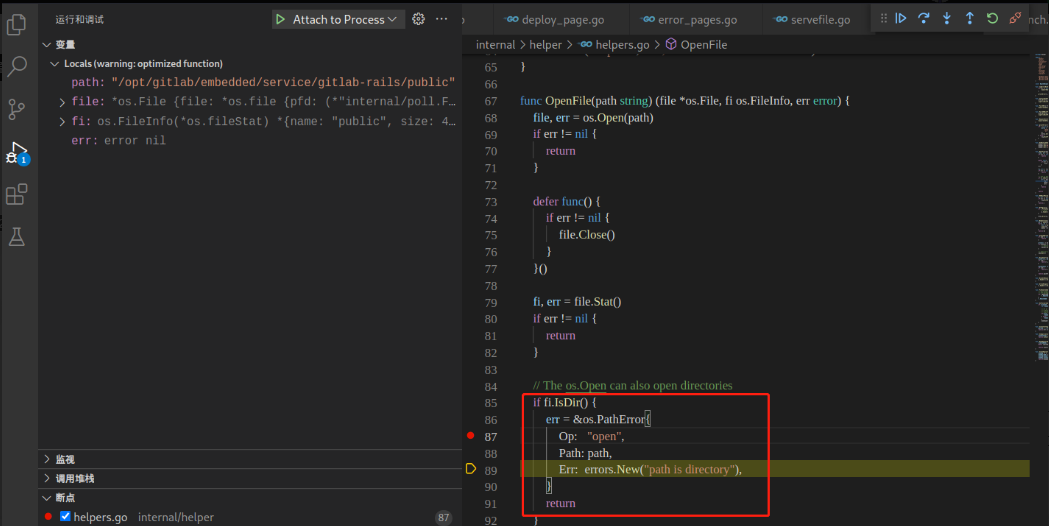Viewport: 1049px width, 526px height.
Task: Open the Source Control view
Action: pyautogui.click(x=16, y=109)
